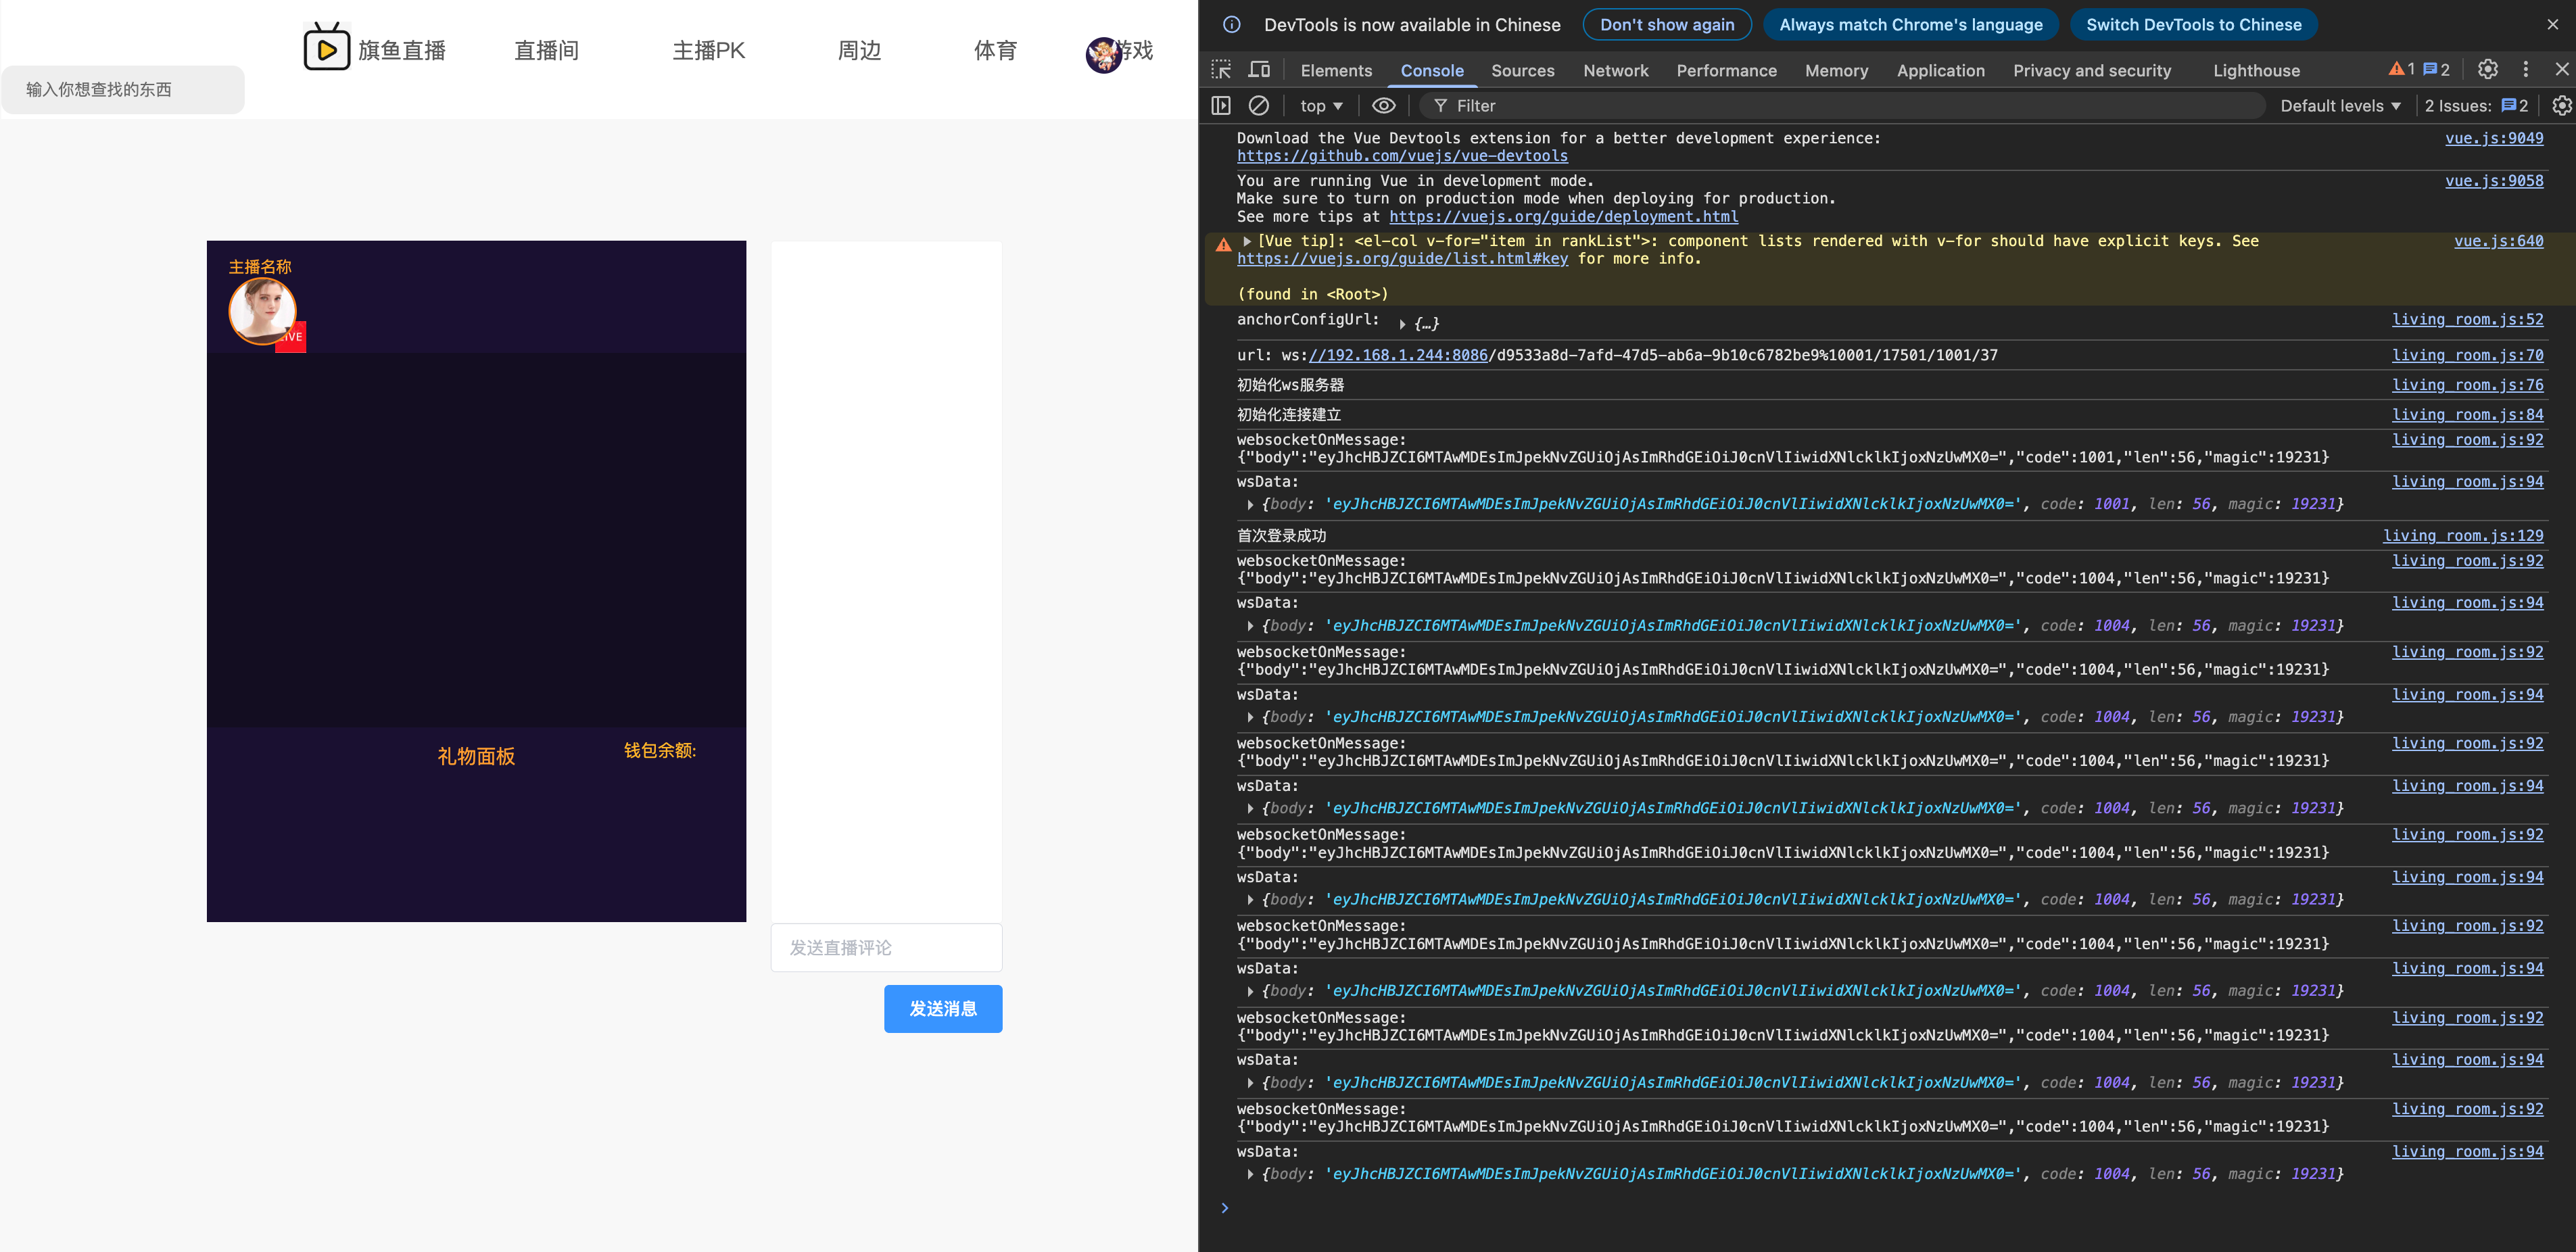Expand the anchorConfigUrl object triangle
This screenshot has height=1252, width=2576.
click(x=1402, y=324)
